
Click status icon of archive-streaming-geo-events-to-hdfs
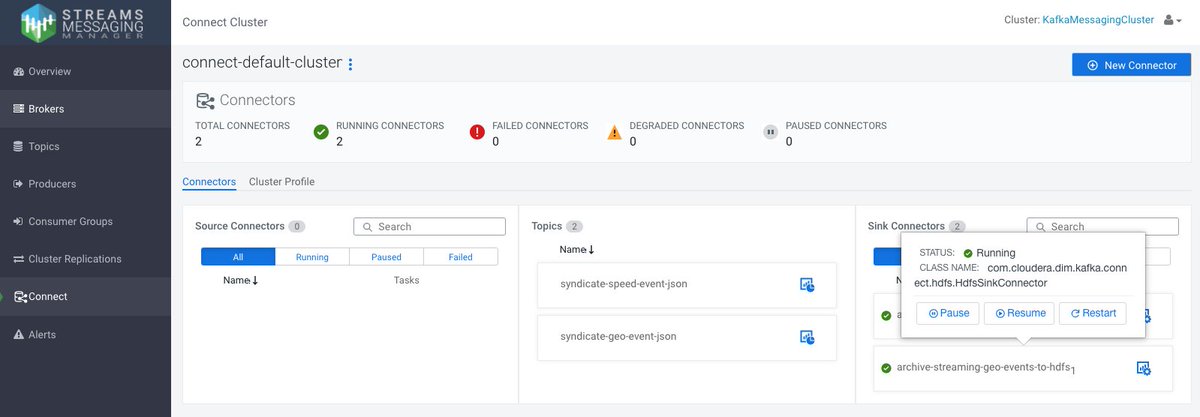(x=886, y=368)
